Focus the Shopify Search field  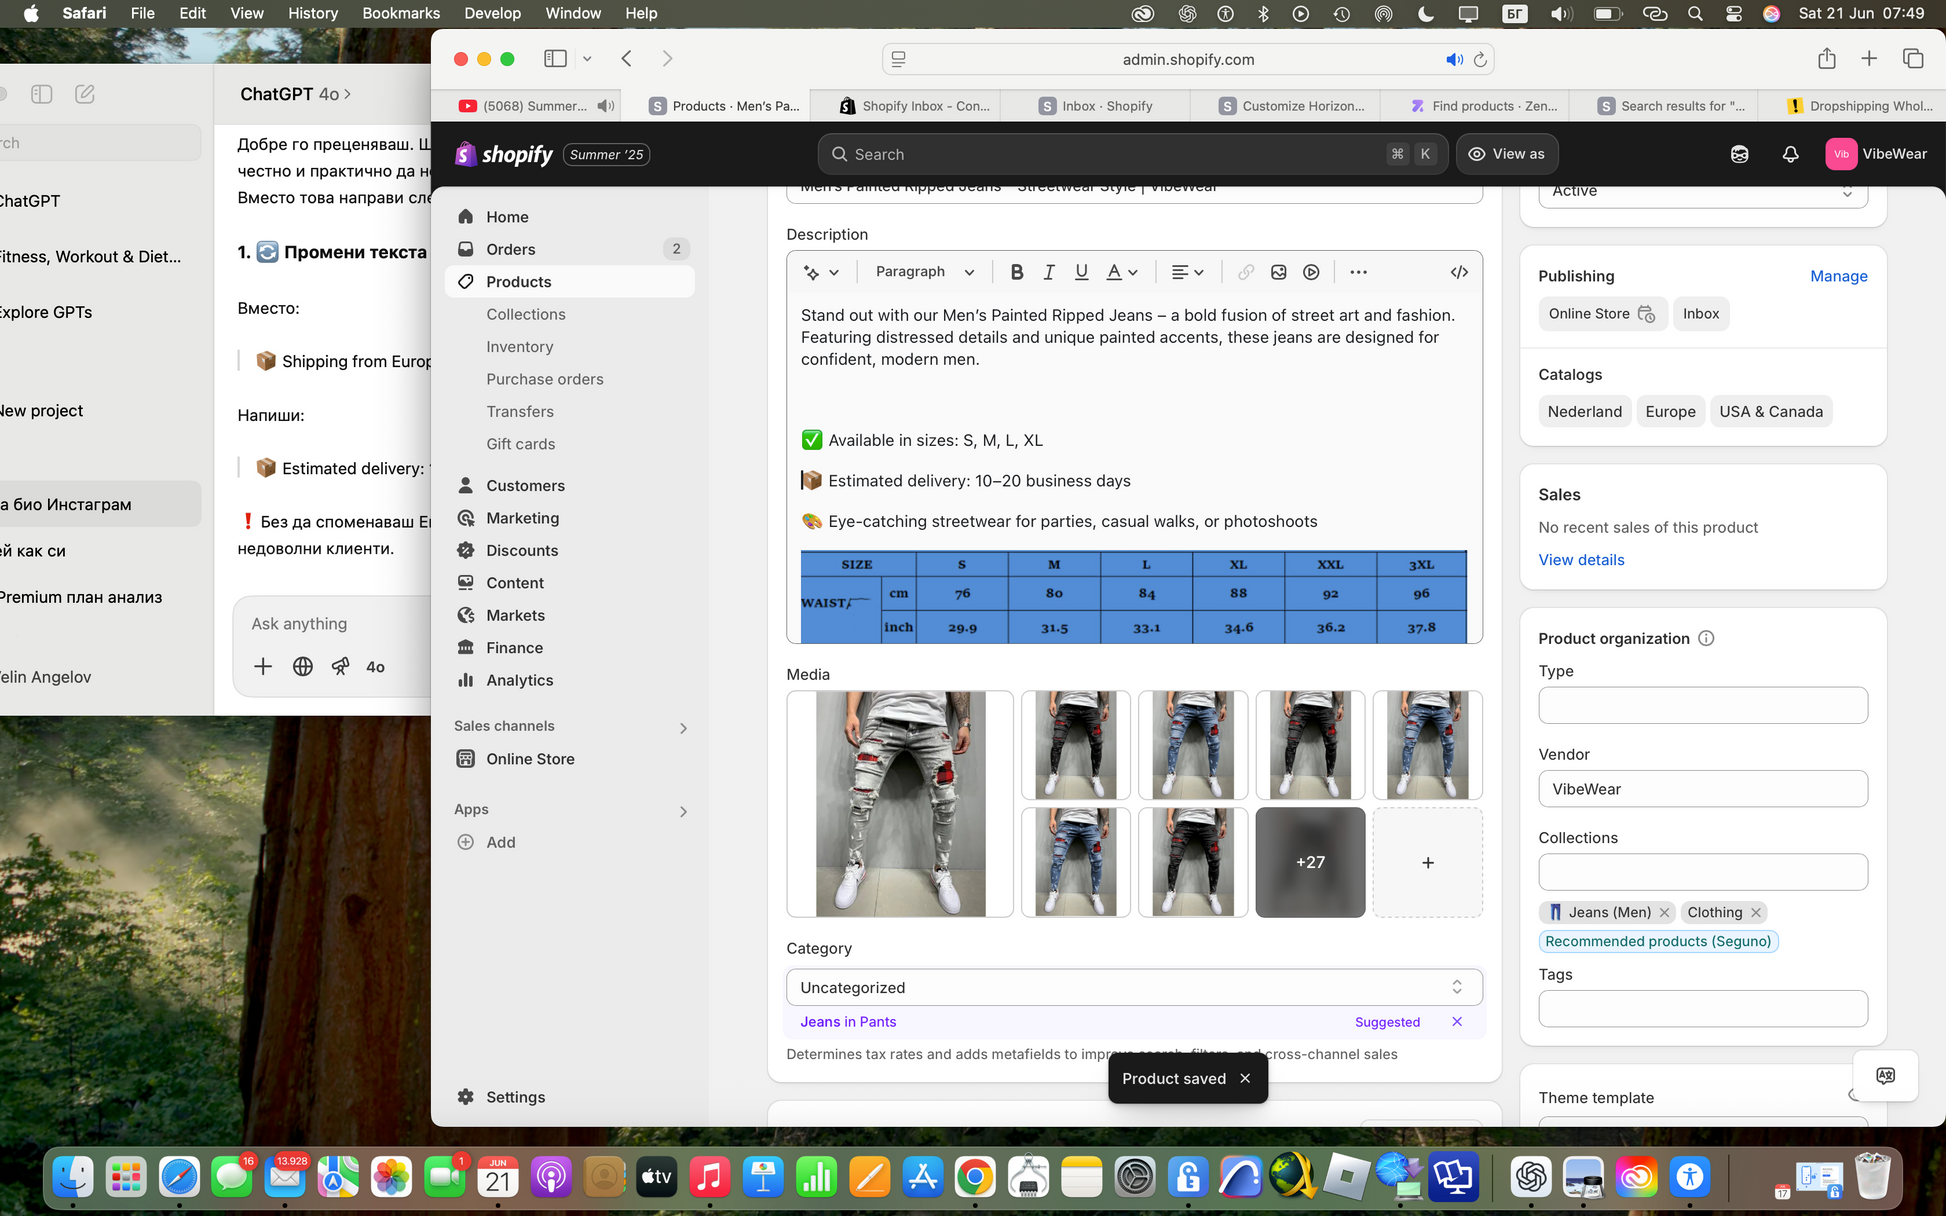(1132, 154)
